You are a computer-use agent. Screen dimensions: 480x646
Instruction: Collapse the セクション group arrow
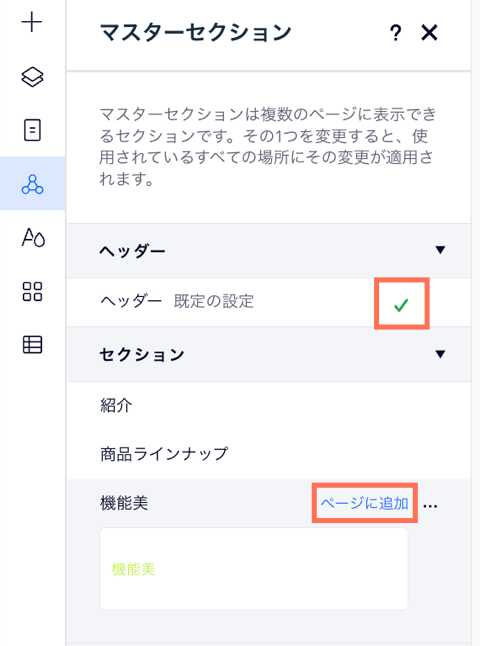[440, 354]
